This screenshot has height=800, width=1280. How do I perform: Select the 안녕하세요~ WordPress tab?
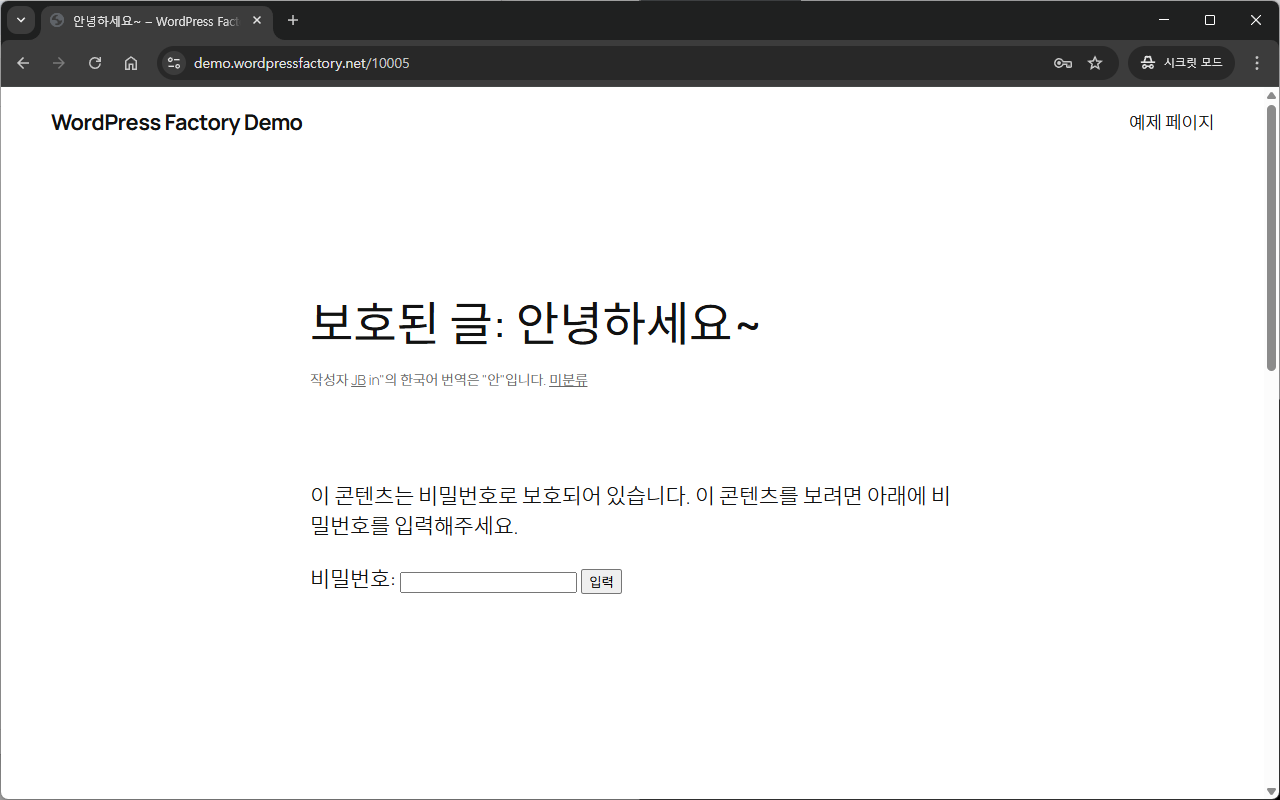click(x=150, y=20)
